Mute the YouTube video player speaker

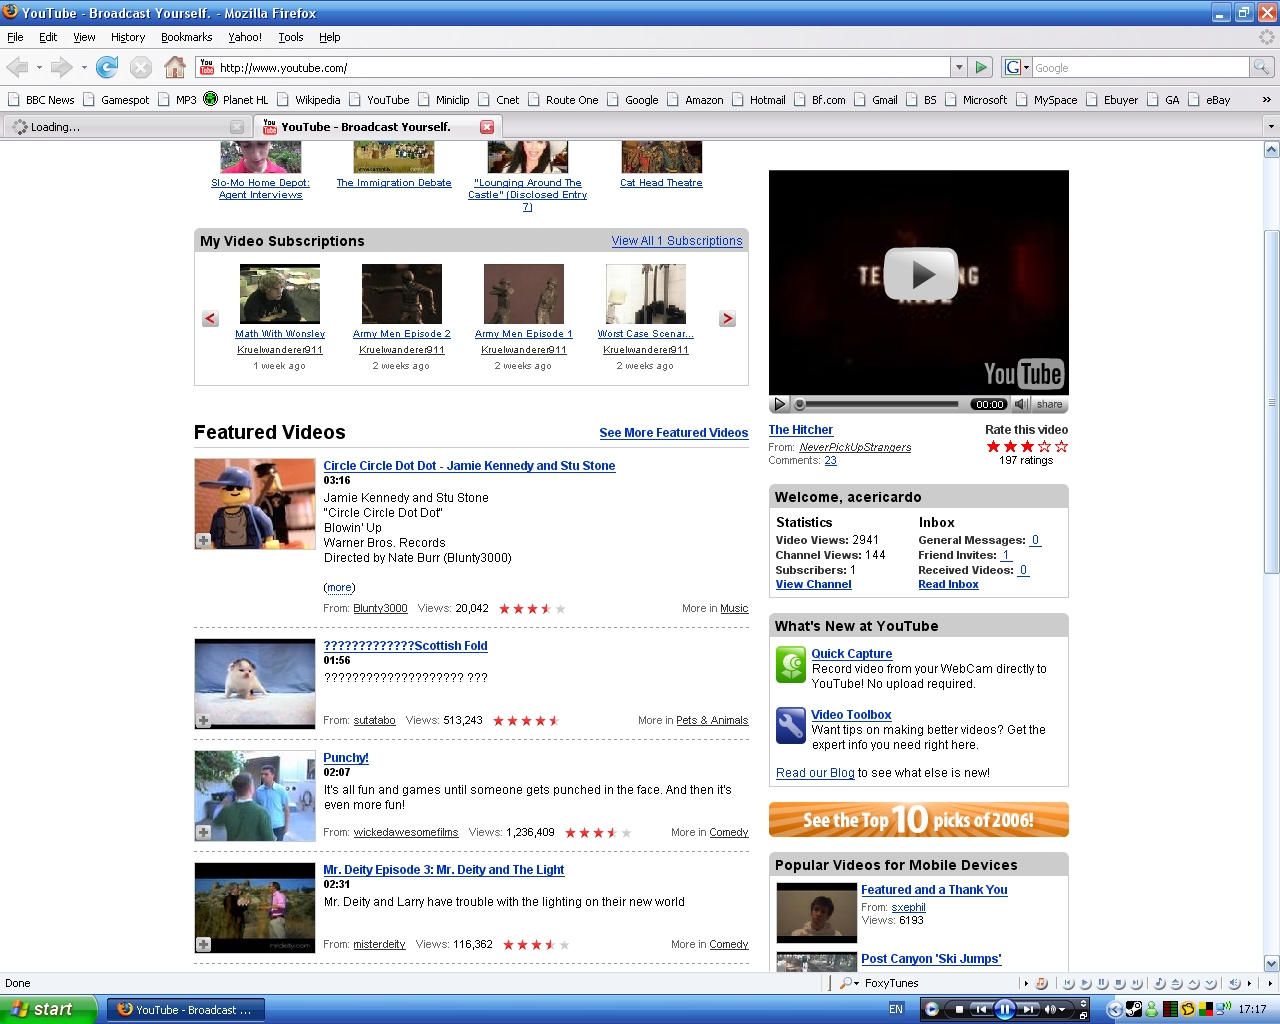click(x=1021, y=404)
